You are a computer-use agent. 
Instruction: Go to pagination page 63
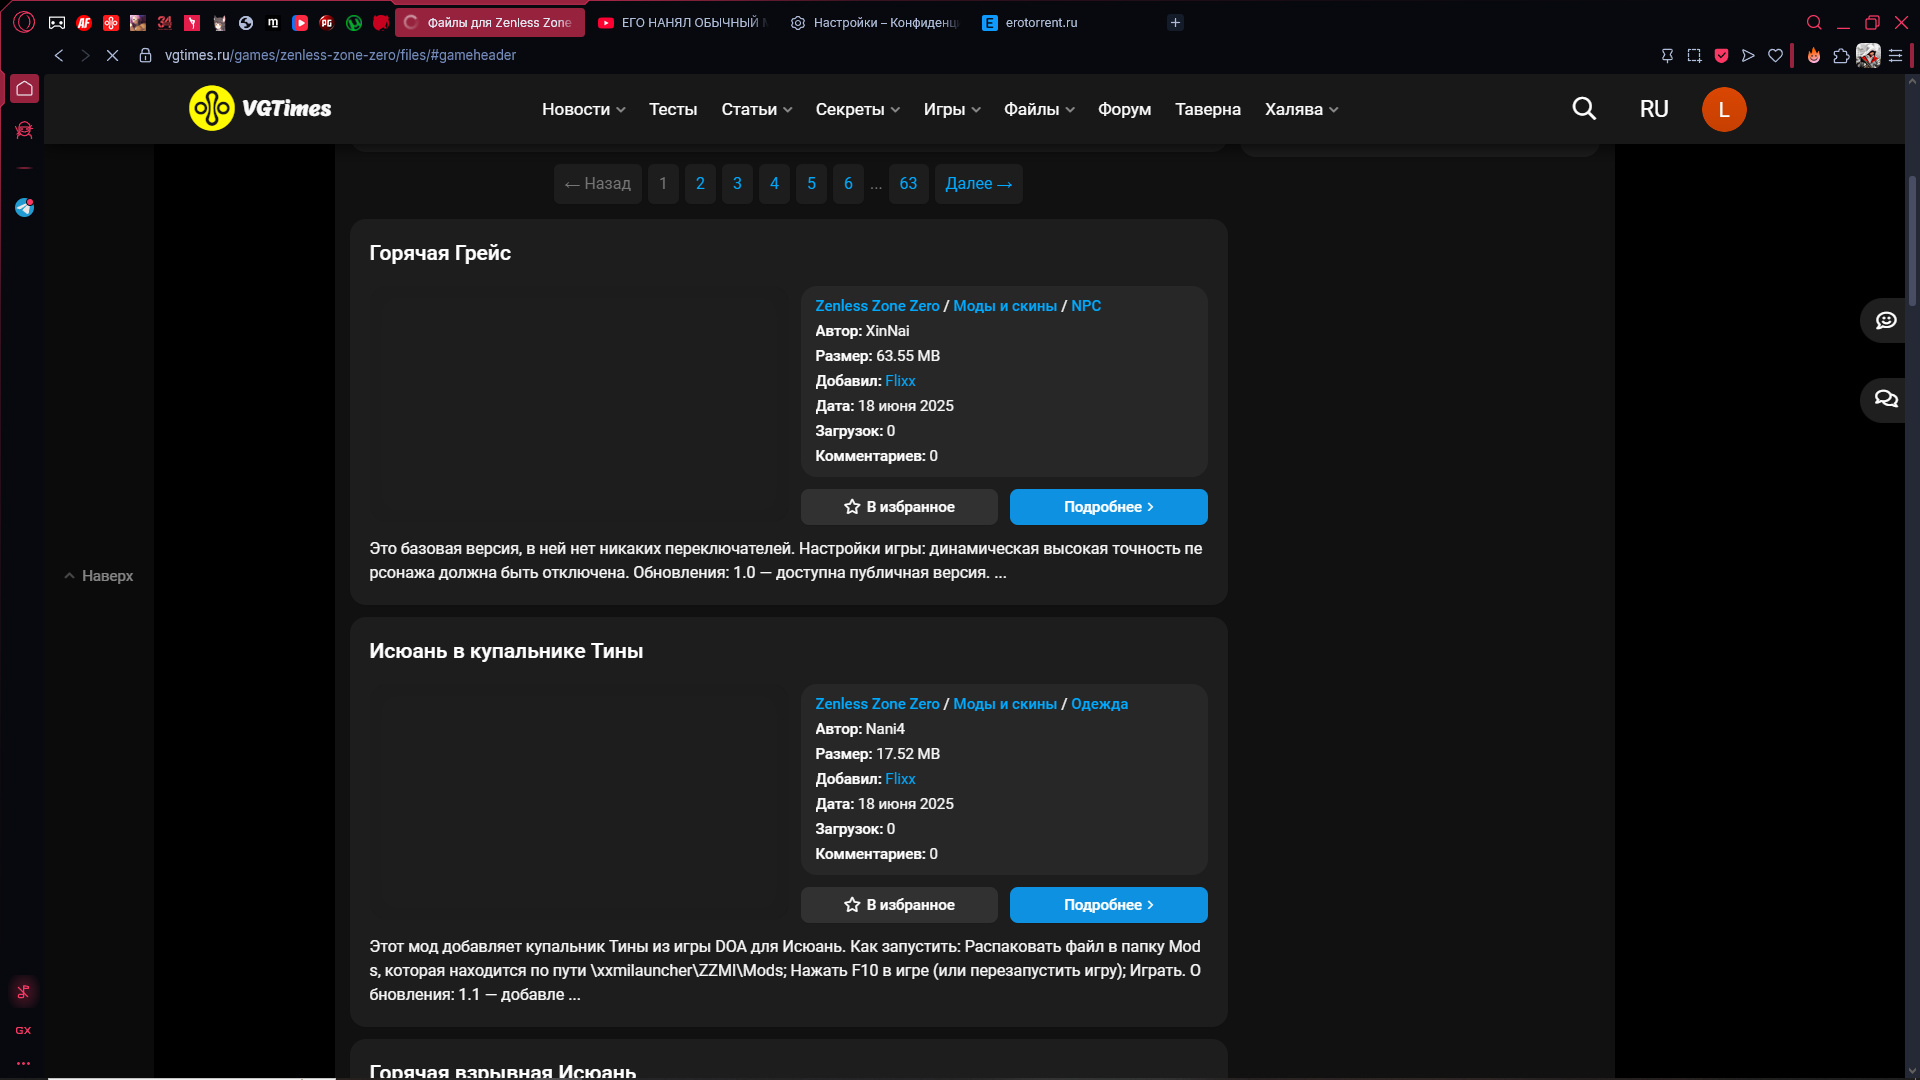coord(908,184)
